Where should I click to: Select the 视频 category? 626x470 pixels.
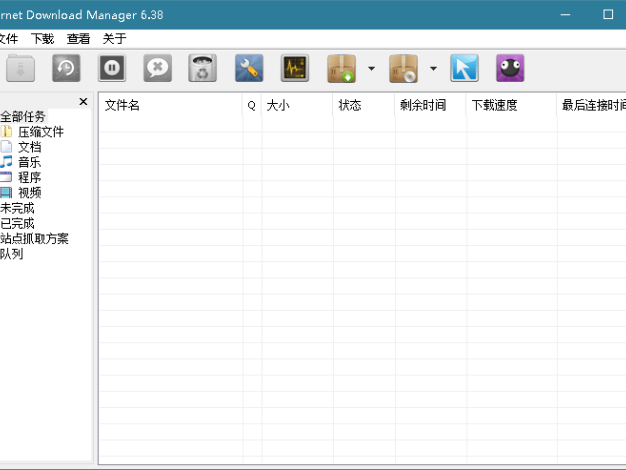coord(30,193)
